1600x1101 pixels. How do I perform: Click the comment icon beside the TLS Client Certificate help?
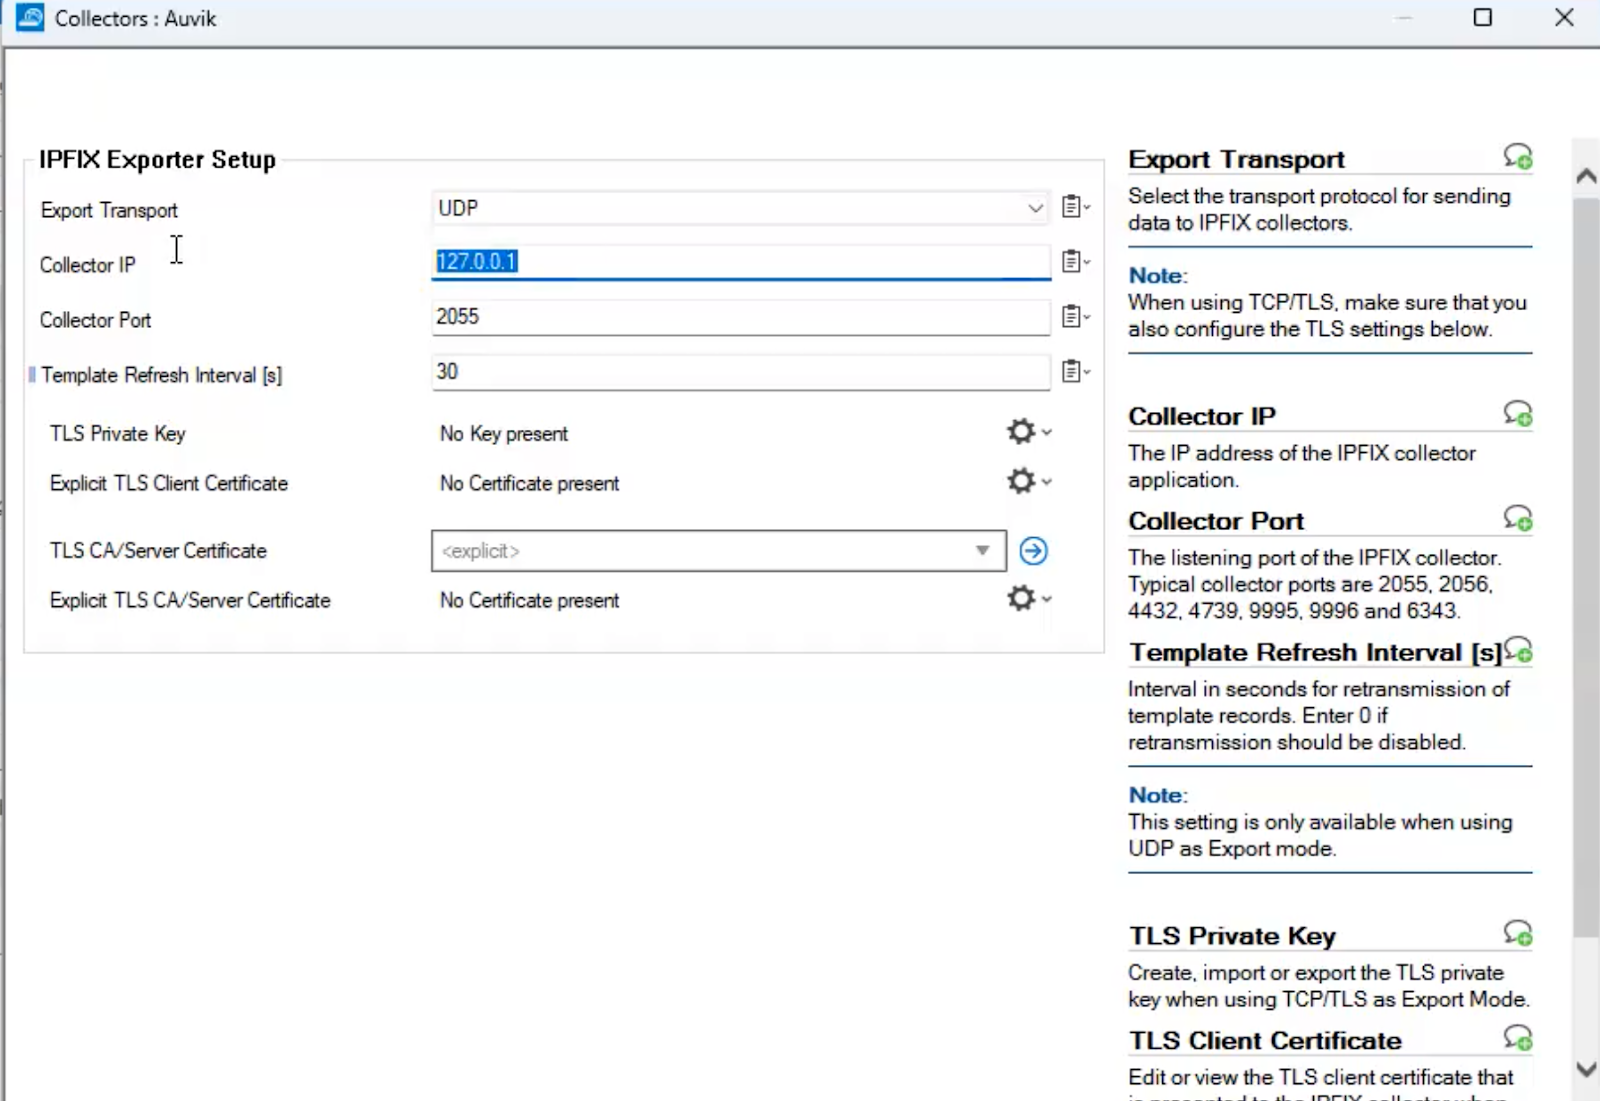1518,1038
